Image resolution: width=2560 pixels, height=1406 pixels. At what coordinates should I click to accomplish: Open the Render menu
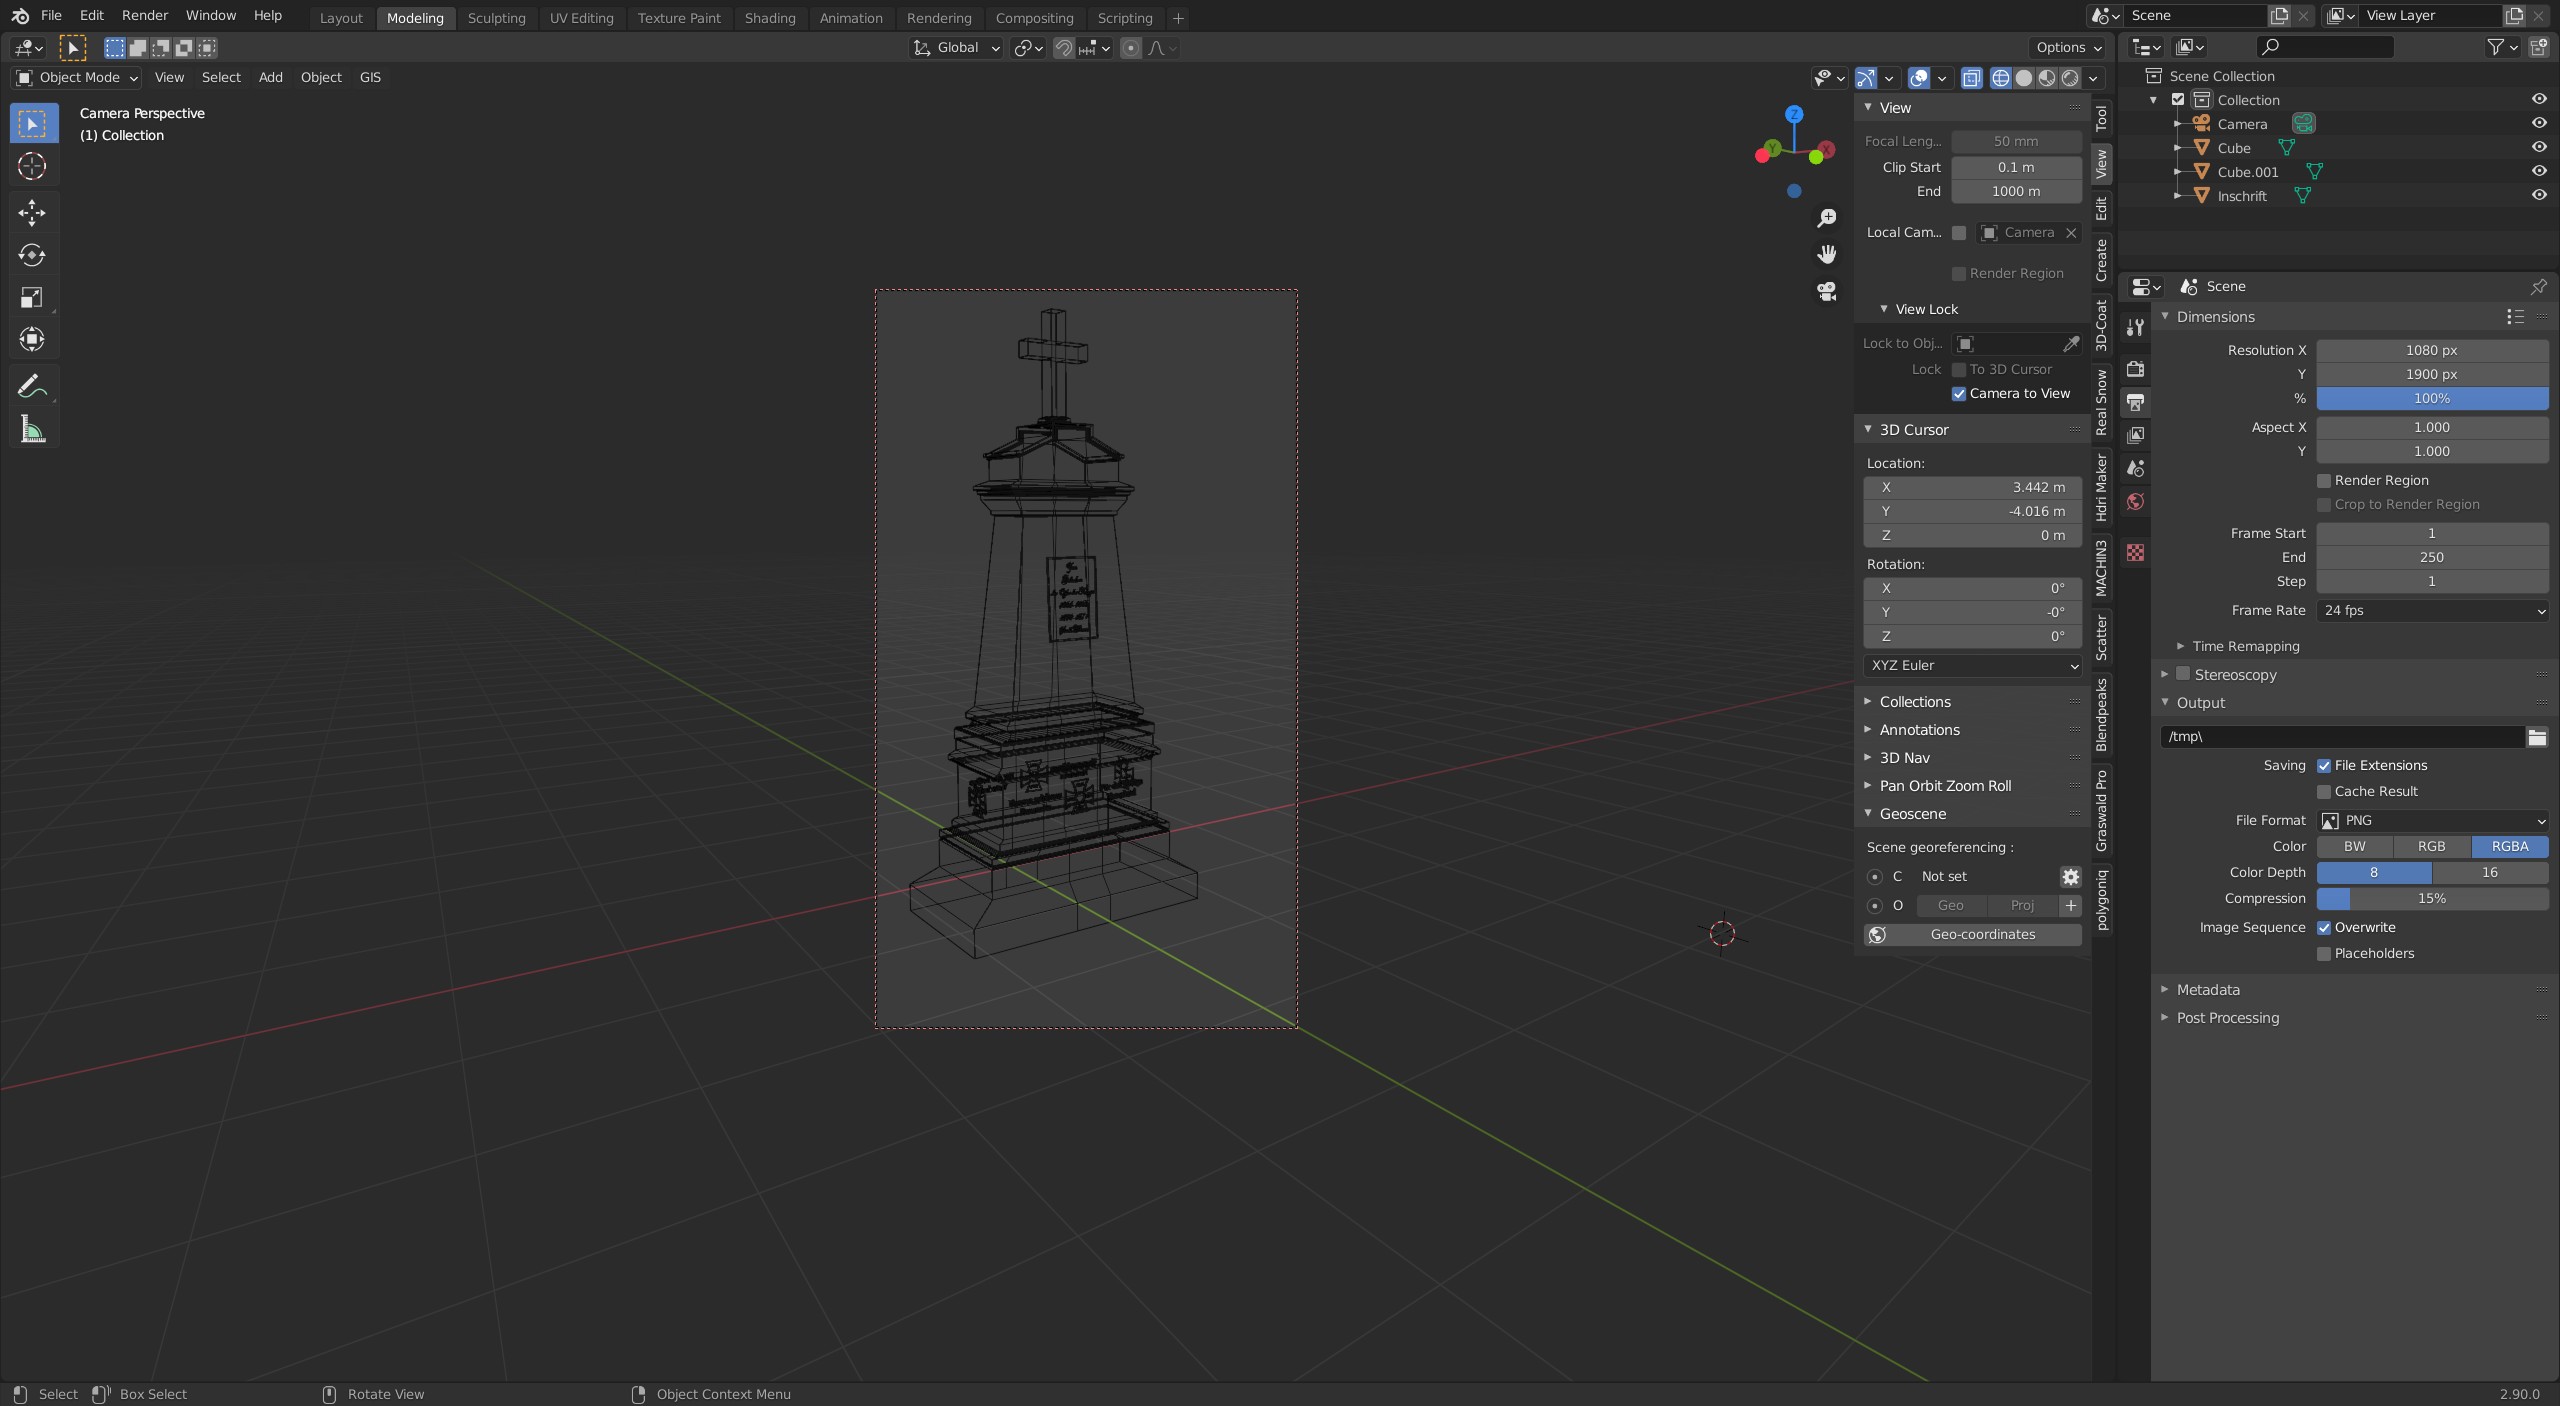click(x=145, y=16)
